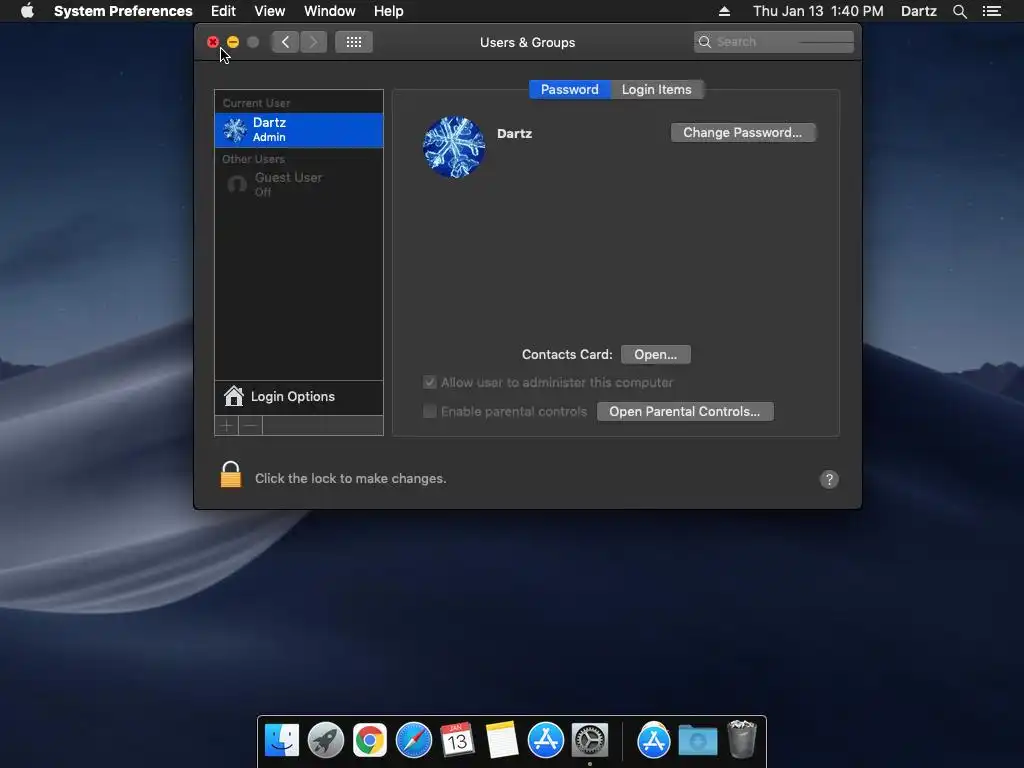The width and height of the screenshot is (1024, 768).
Task: Click the date and time in menu bar
Action: pyautogui.click(x=818, y=11)
